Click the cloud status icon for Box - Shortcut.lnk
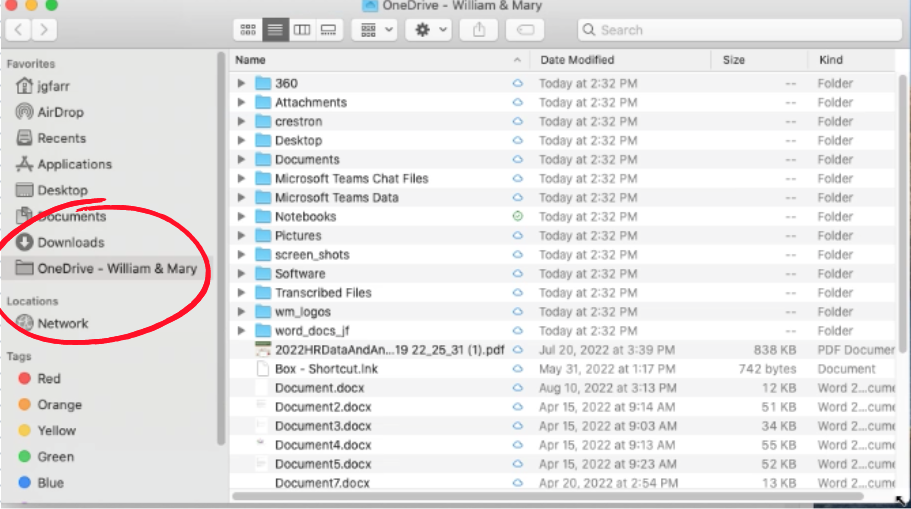Viewport: 911px width, 509px height. (517, 368)
